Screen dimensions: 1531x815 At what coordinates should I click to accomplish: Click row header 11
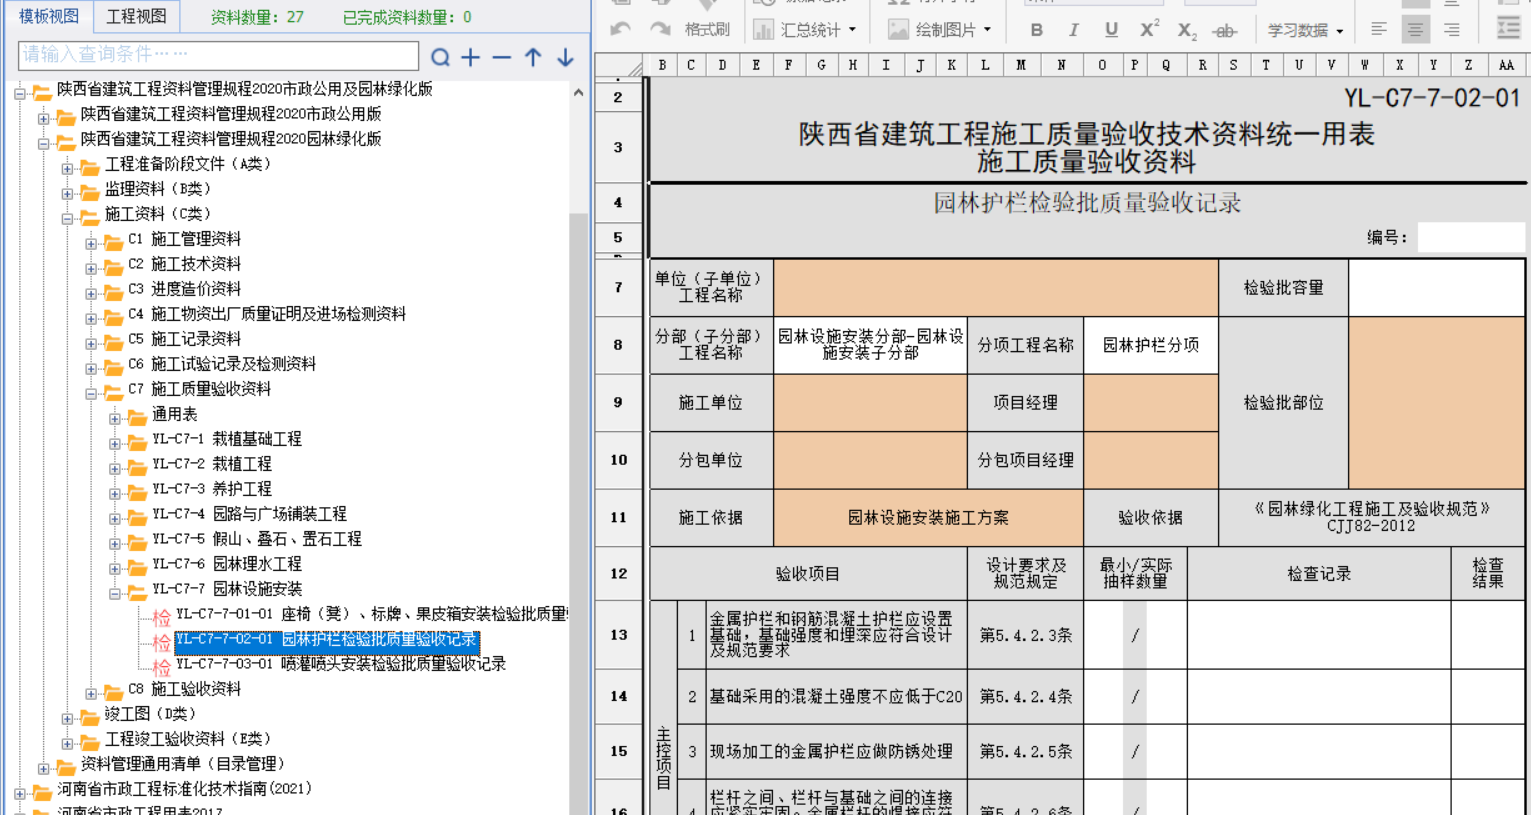point(619,518)
